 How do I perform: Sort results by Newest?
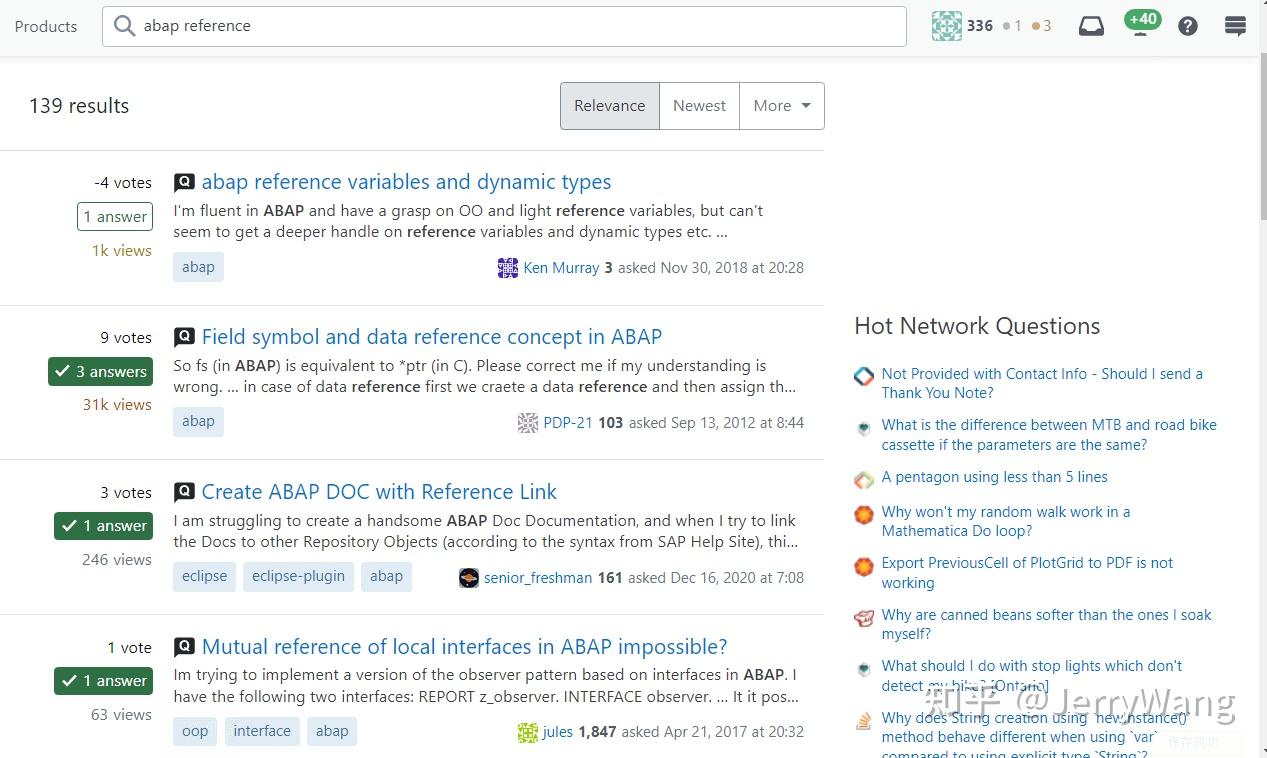click(700, 106)
